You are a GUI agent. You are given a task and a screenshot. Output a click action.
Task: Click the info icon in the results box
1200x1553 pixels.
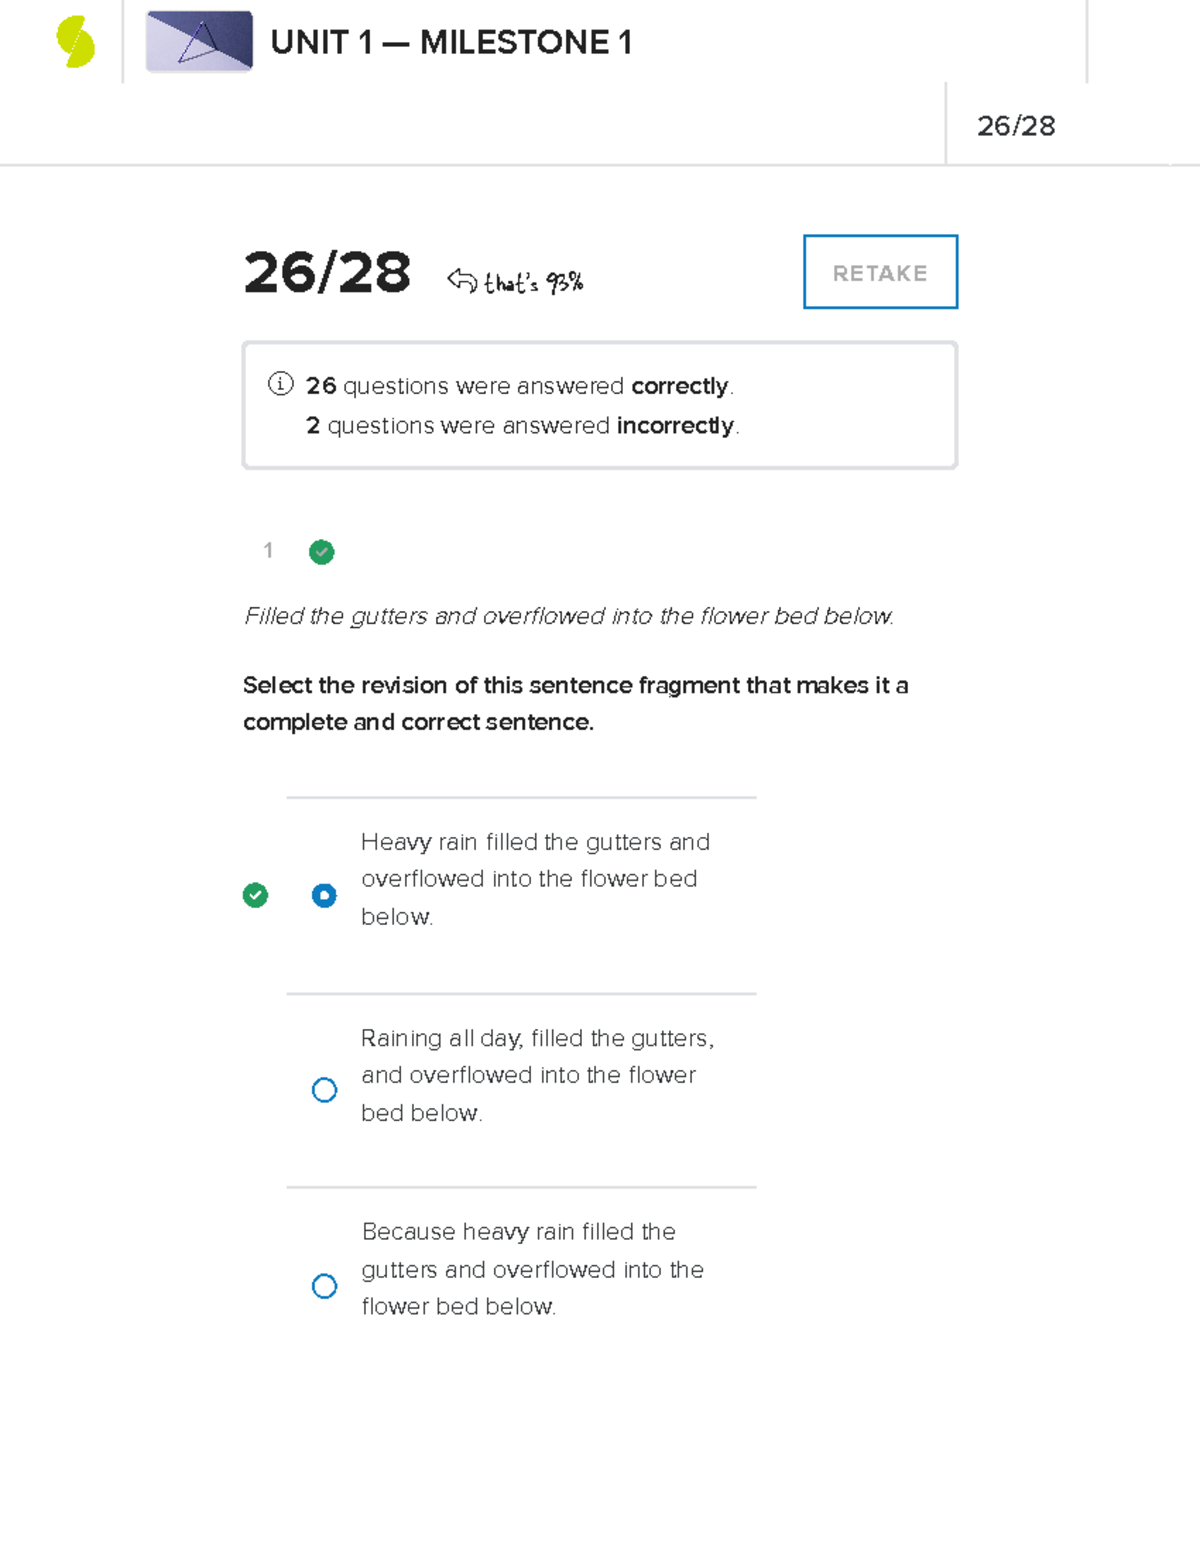281,384
